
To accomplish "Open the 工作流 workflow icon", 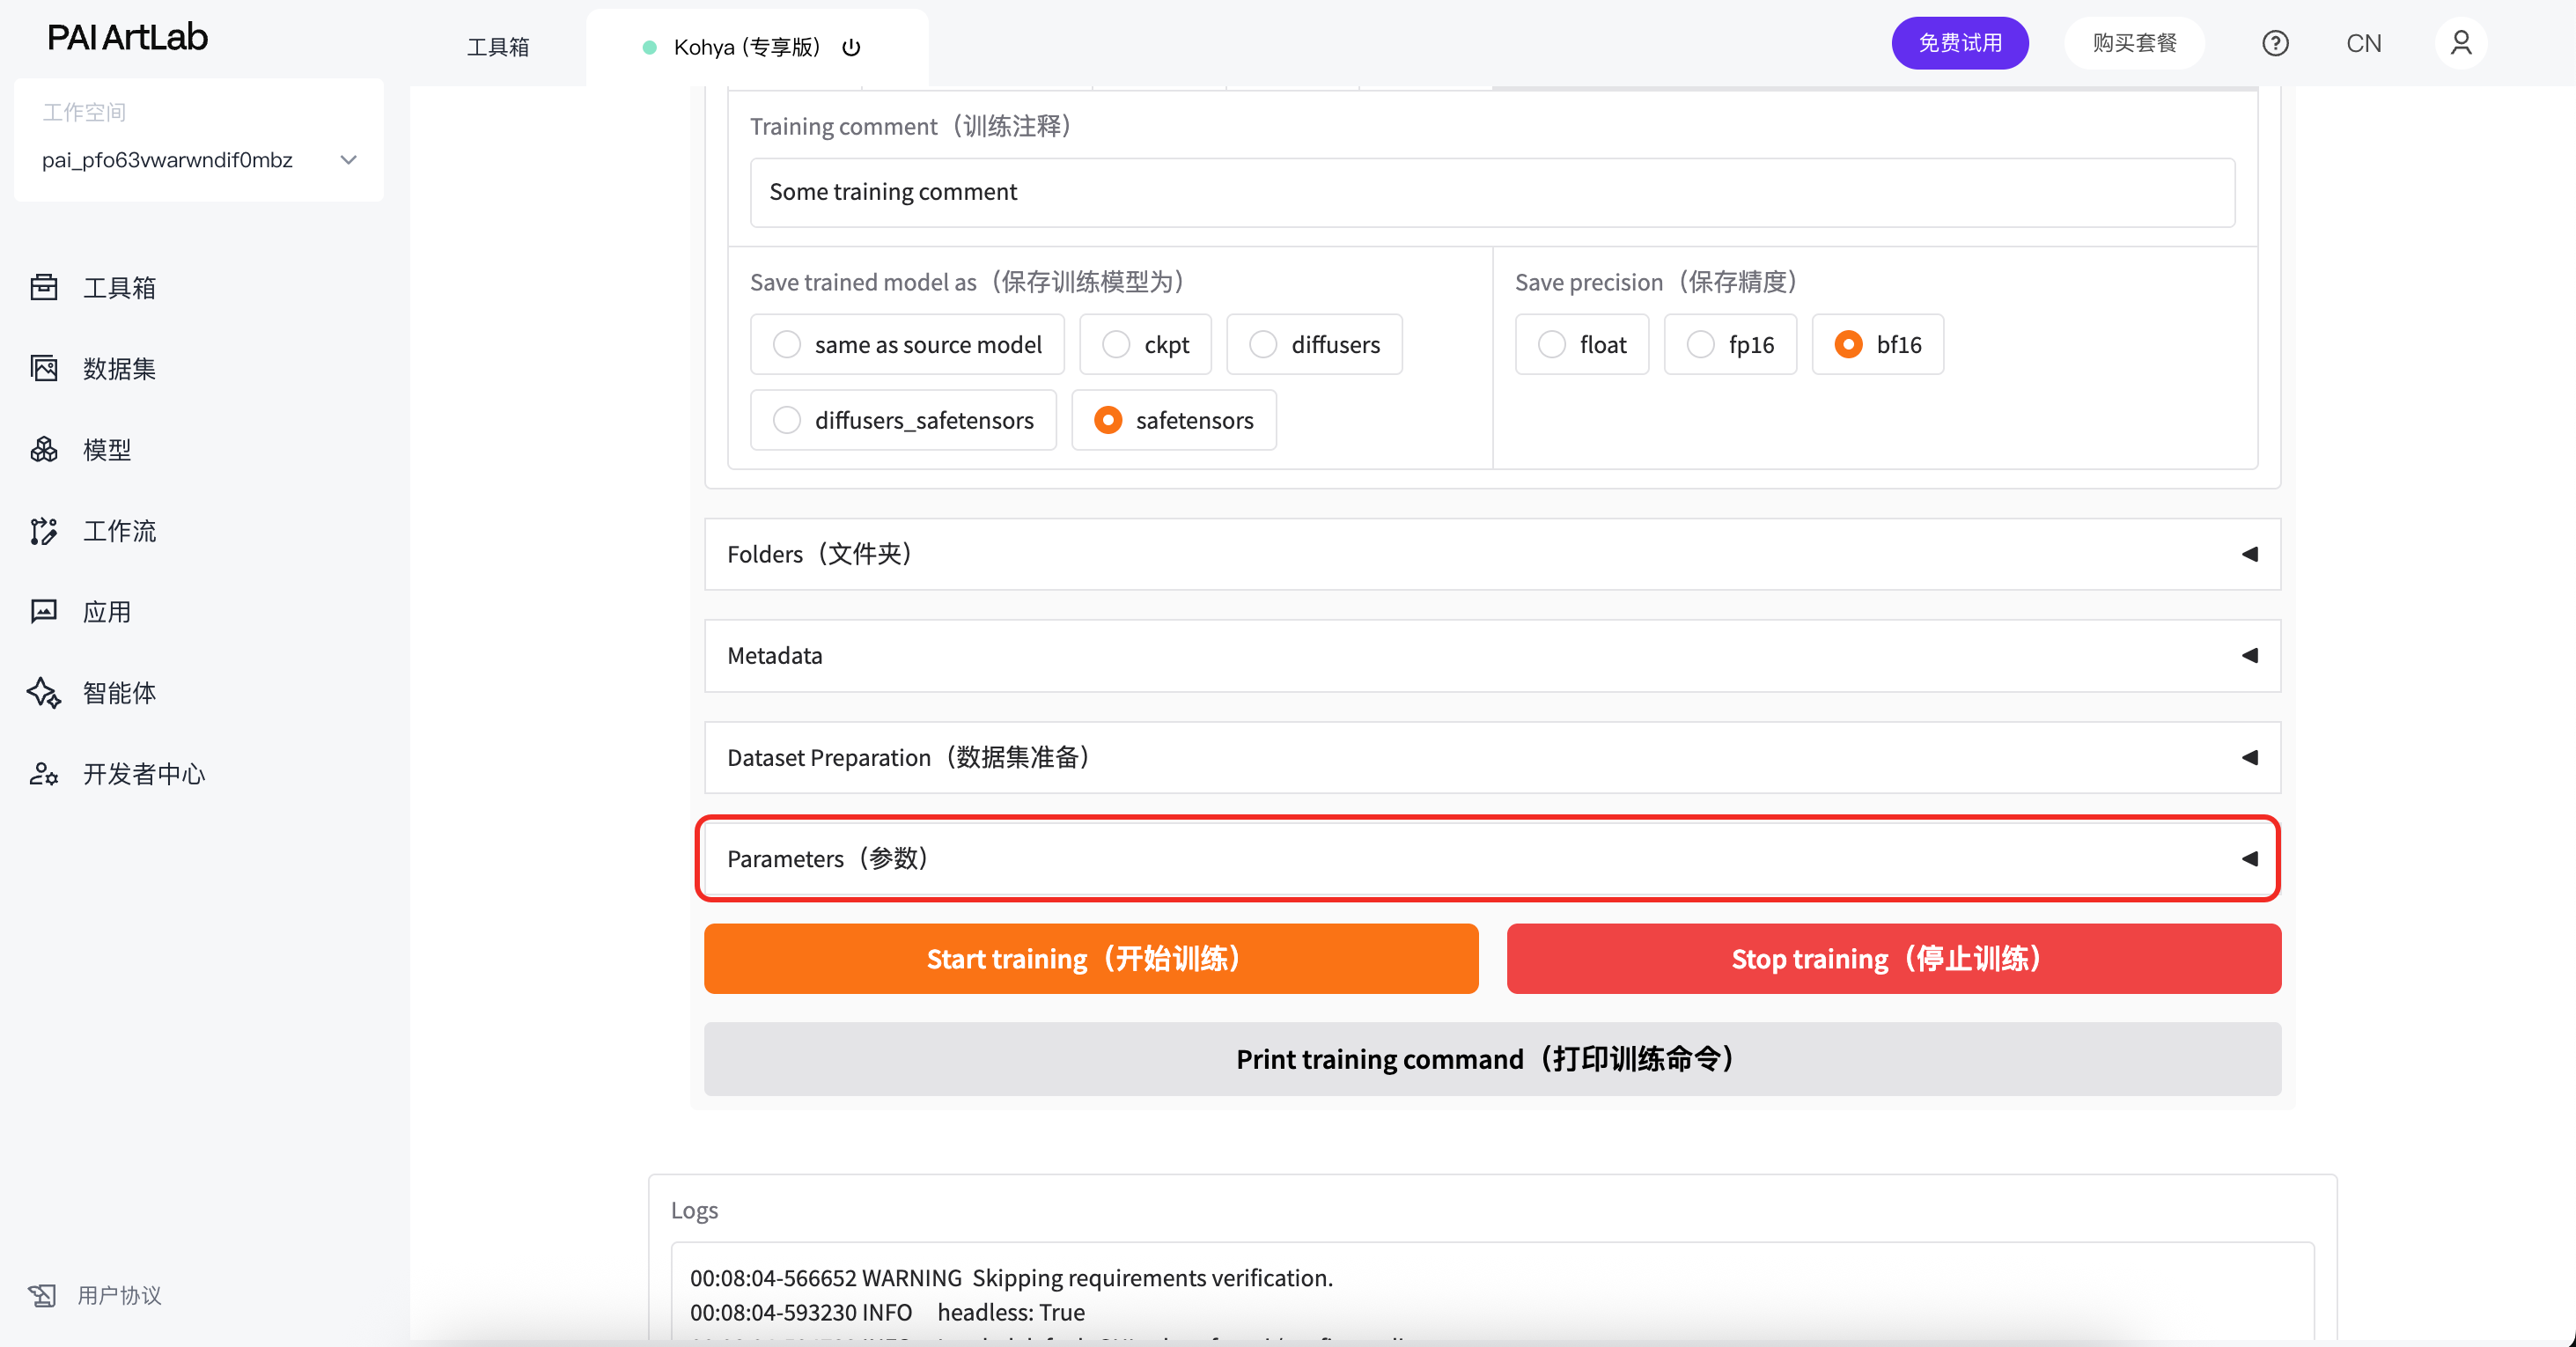I will coord(44,531).
